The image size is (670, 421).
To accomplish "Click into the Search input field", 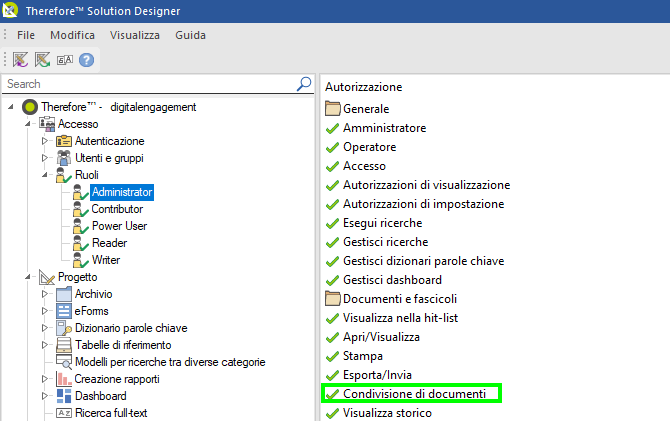I will click(x=150, y=84).
